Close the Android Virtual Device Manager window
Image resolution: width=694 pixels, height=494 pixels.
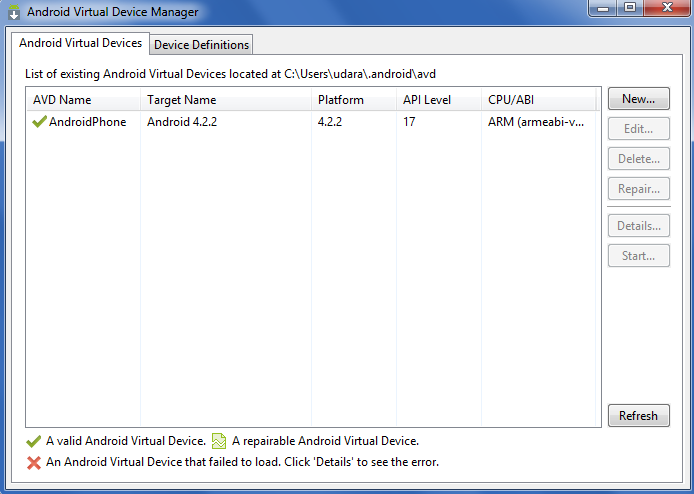[667, 8]
